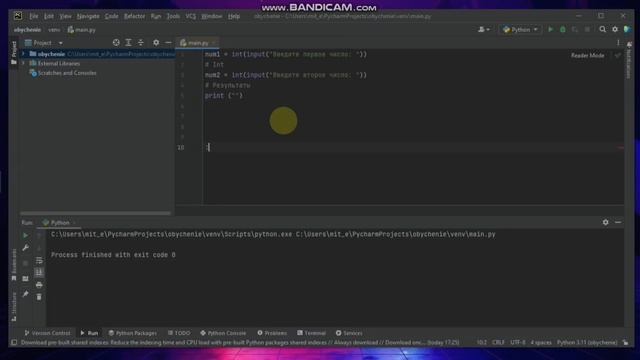The height and width of the screenshot is (360, 640).
Task: Open the Version Control tool window
Action: click(x=47, y=333)
